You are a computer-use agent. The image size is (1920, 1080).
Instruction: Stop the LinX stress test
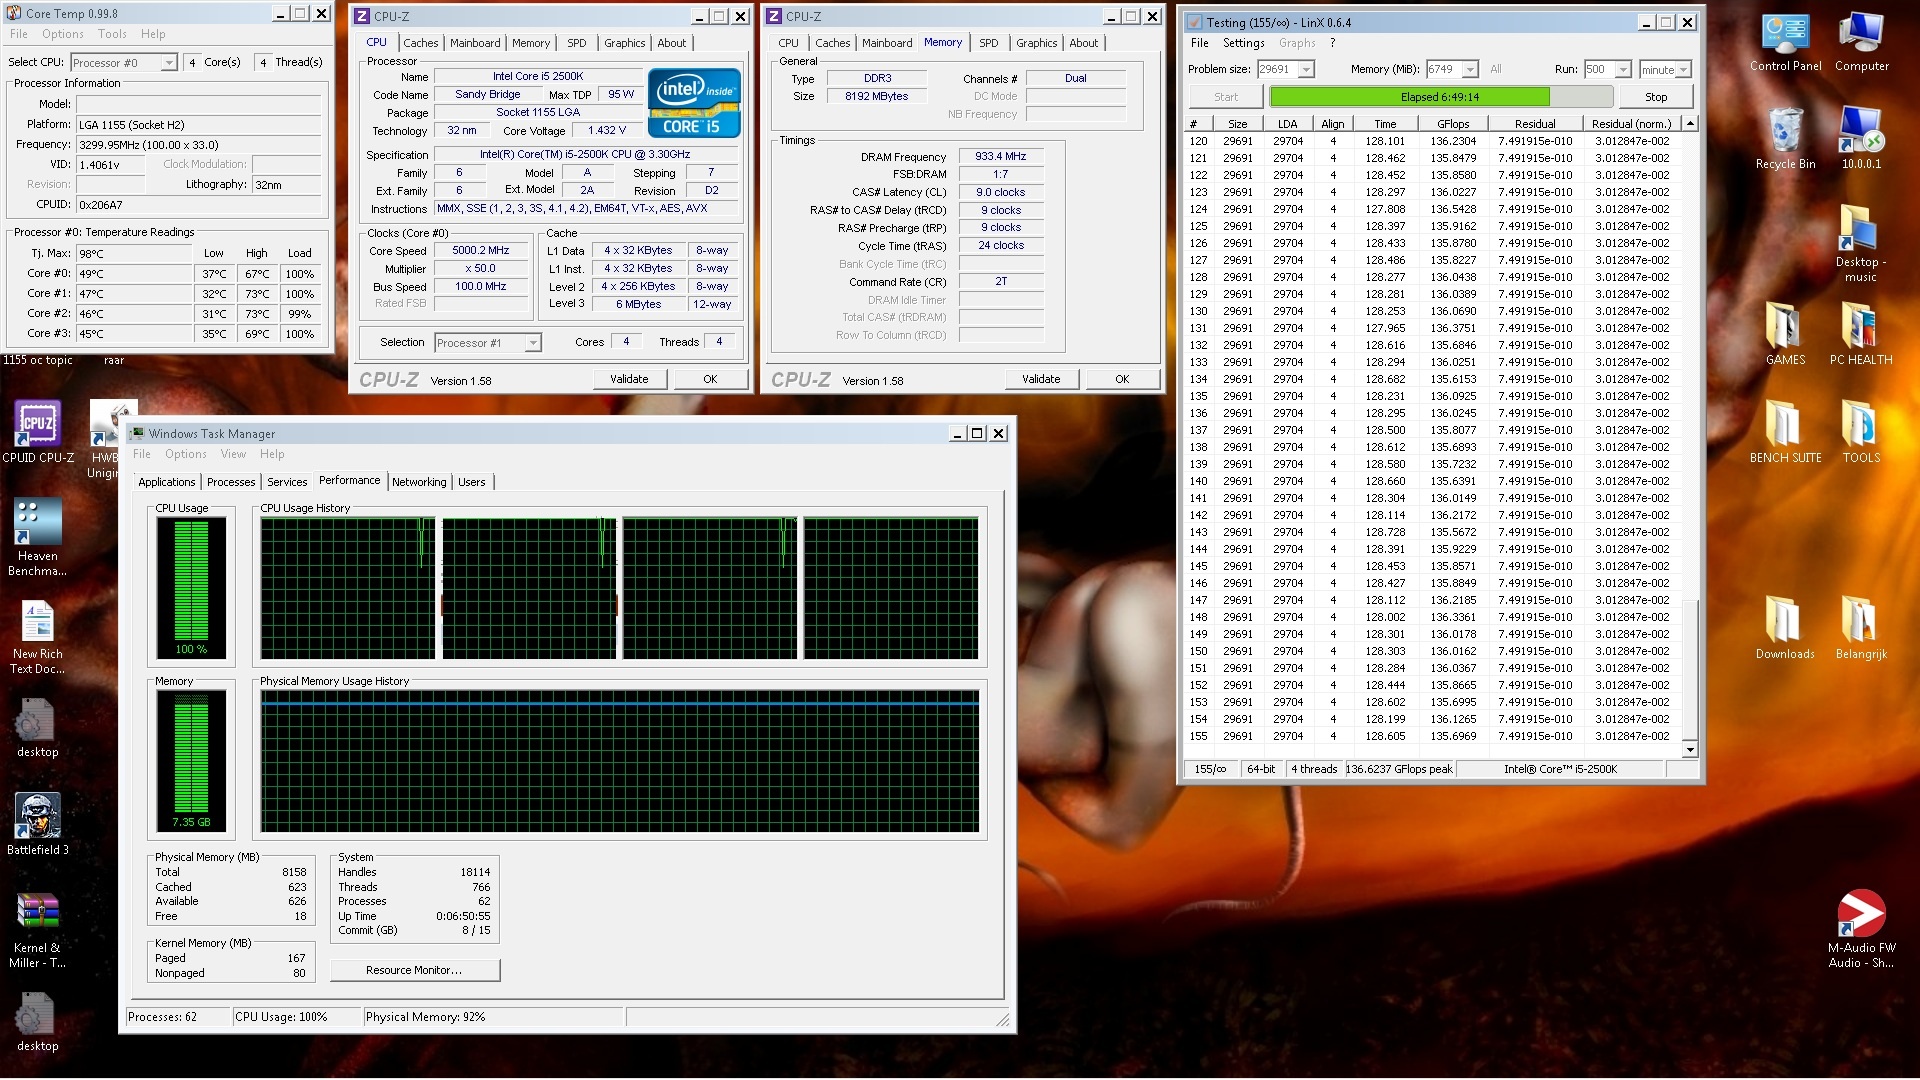pos(1656,97)
